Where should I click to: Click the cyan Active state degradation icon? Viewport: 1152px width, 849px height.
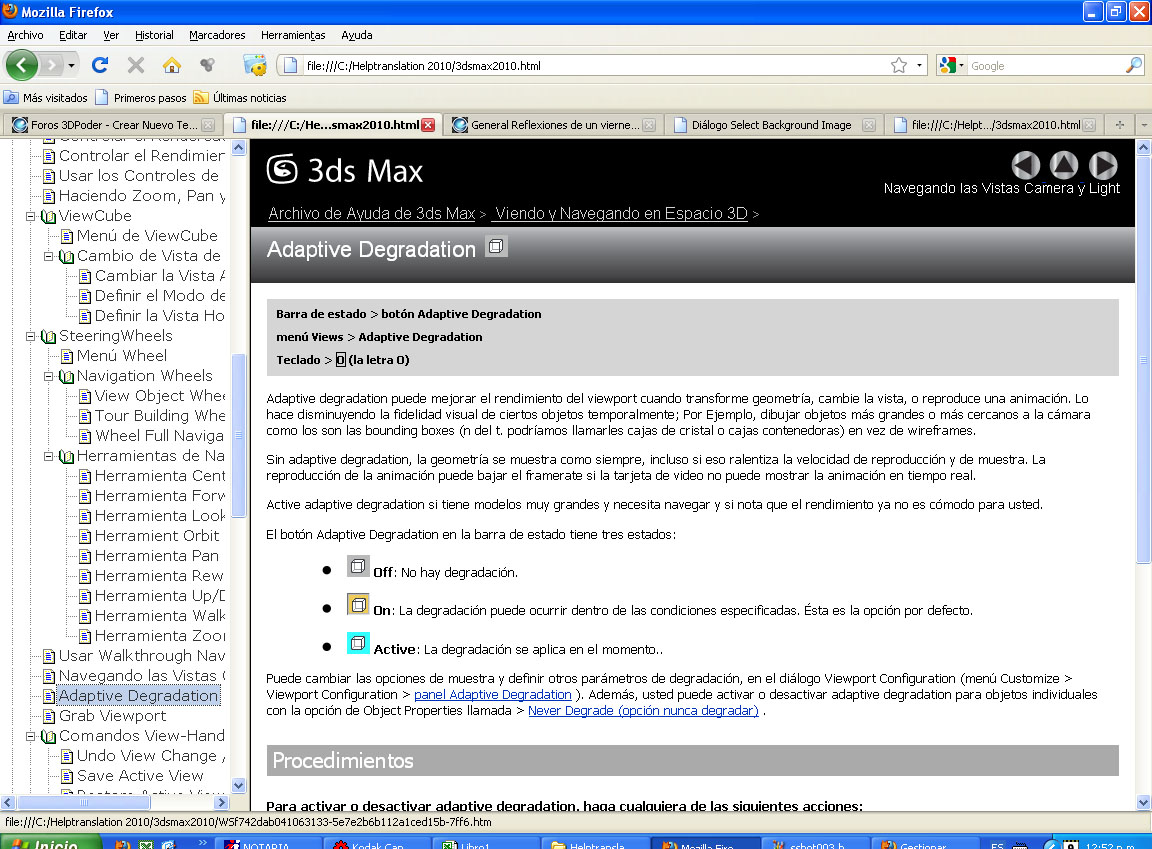point(358,643)
